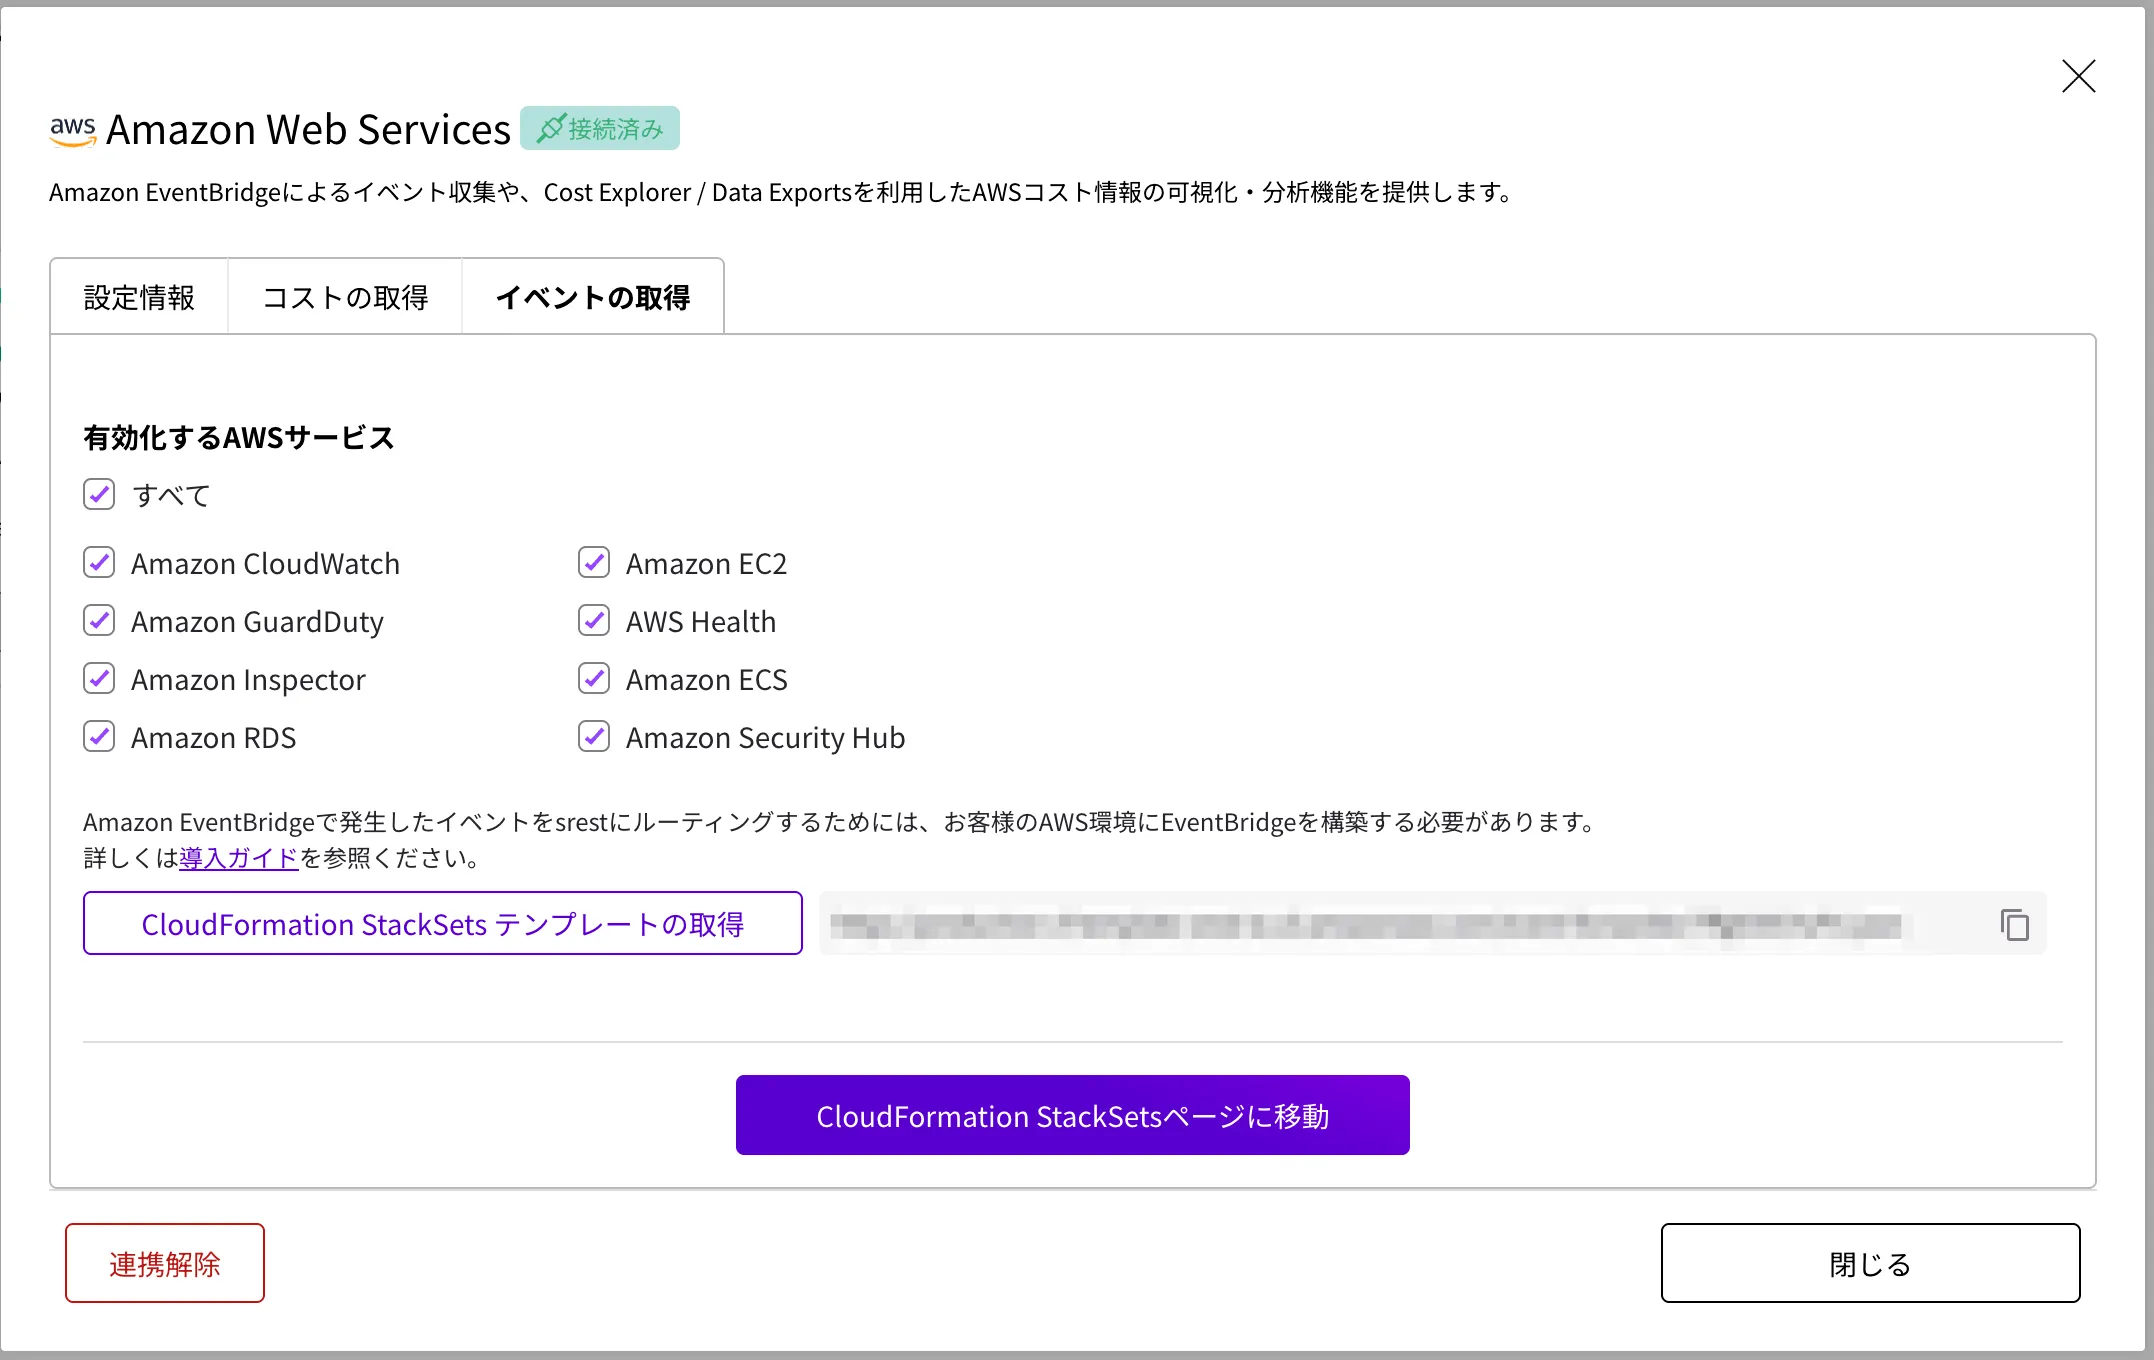Uncheck Amazon CloudWatch service

[99, 563]
